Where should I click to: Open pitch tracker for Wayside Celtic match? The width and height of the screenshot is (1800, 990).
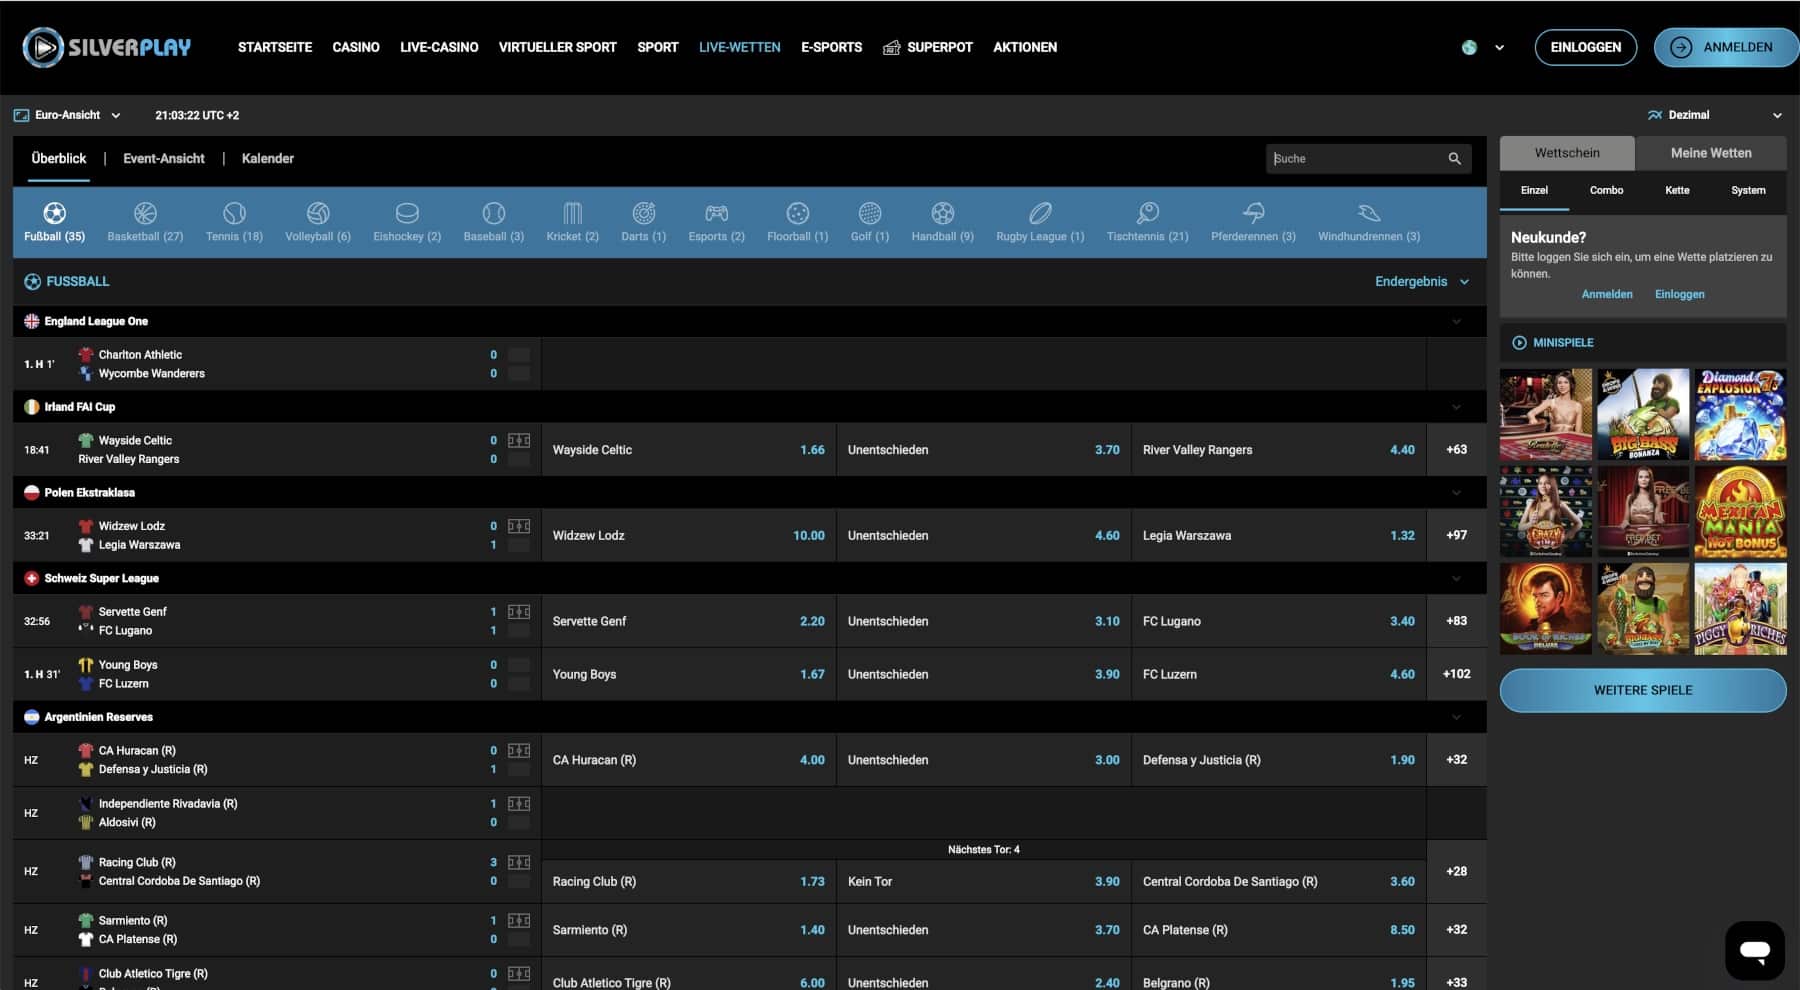[519, 440]
